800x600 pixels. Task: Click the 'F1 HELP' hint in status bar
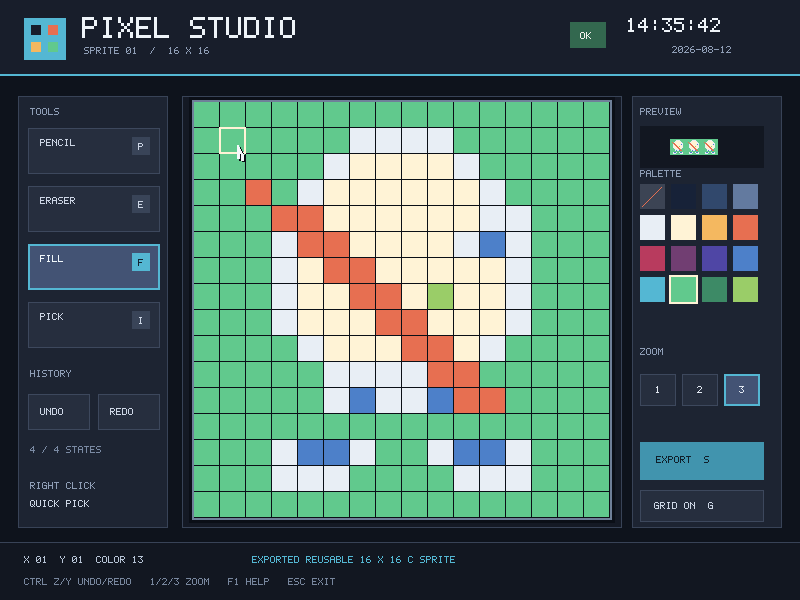point(248,582)
